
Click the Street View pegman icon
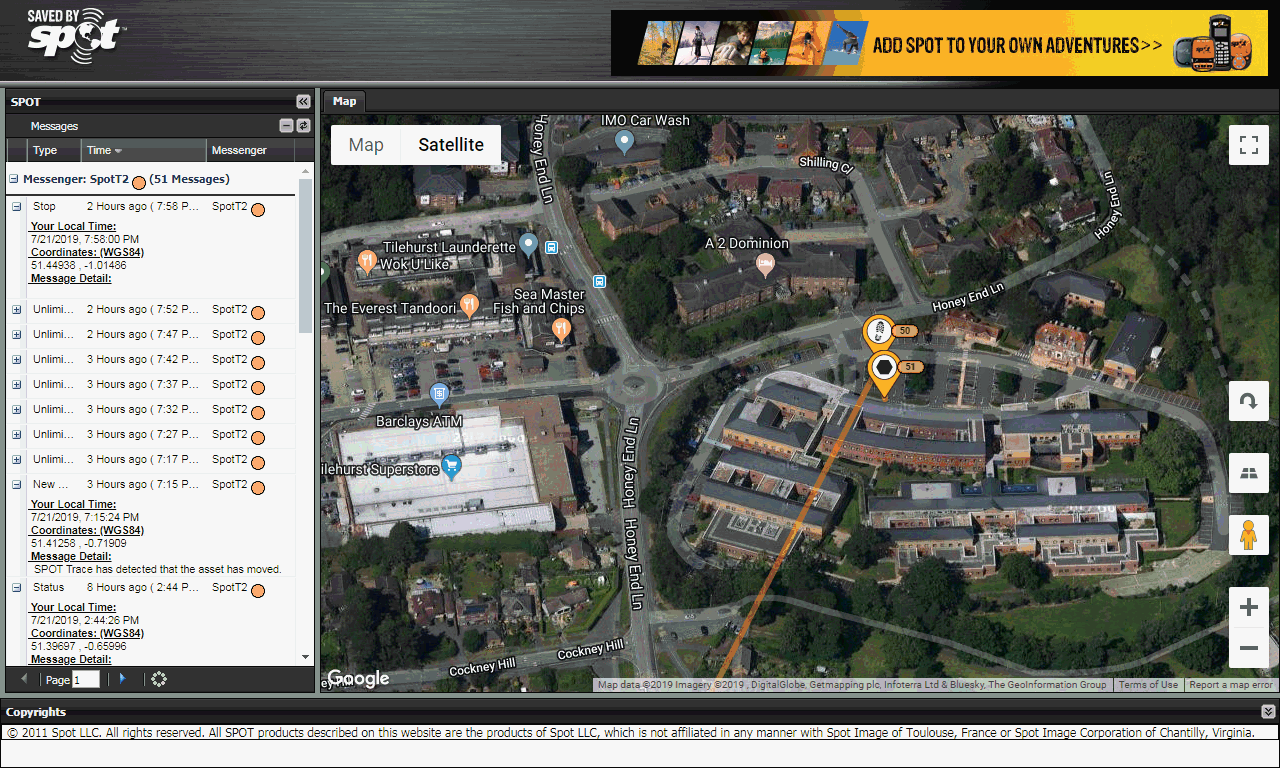click(1248, 535)
